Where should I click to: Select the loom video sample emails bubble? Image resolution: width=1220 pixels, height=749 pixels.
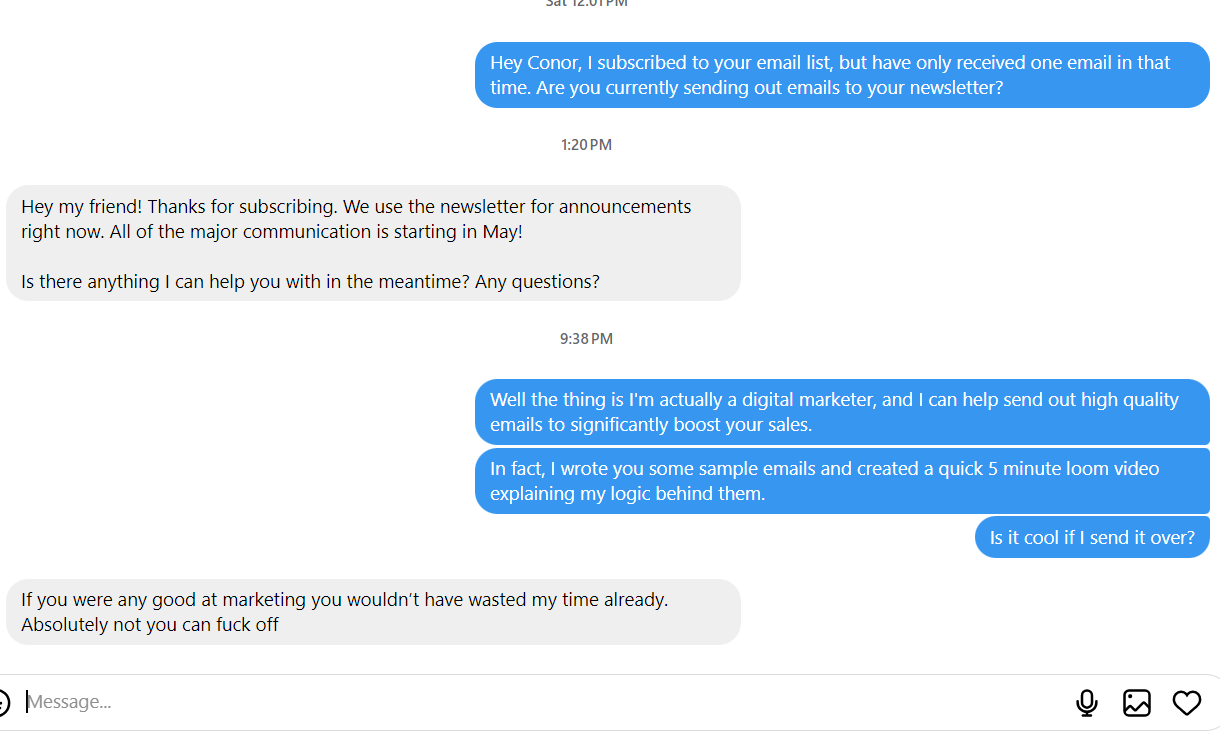841,481
